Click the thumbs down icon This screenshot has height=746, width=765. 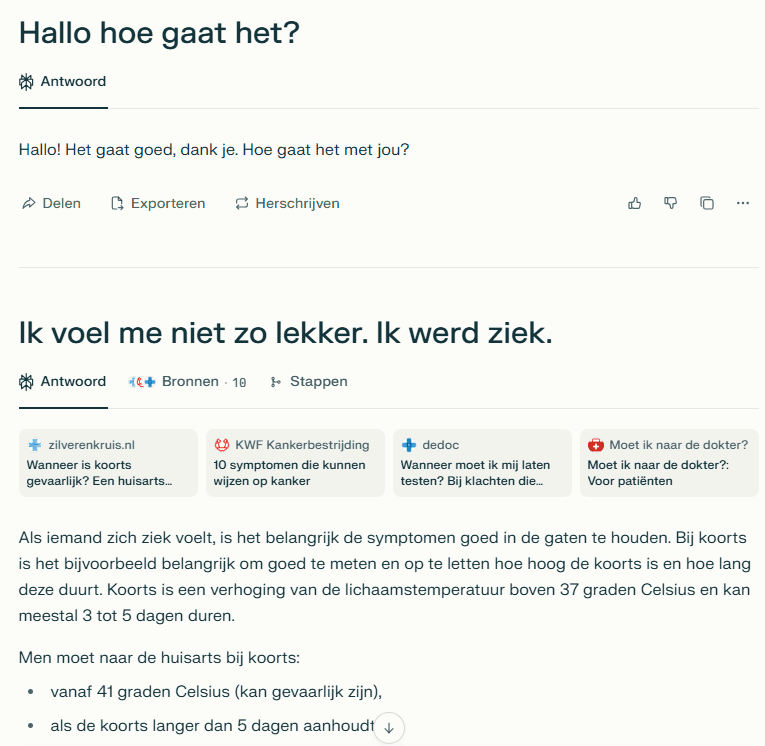670,203
